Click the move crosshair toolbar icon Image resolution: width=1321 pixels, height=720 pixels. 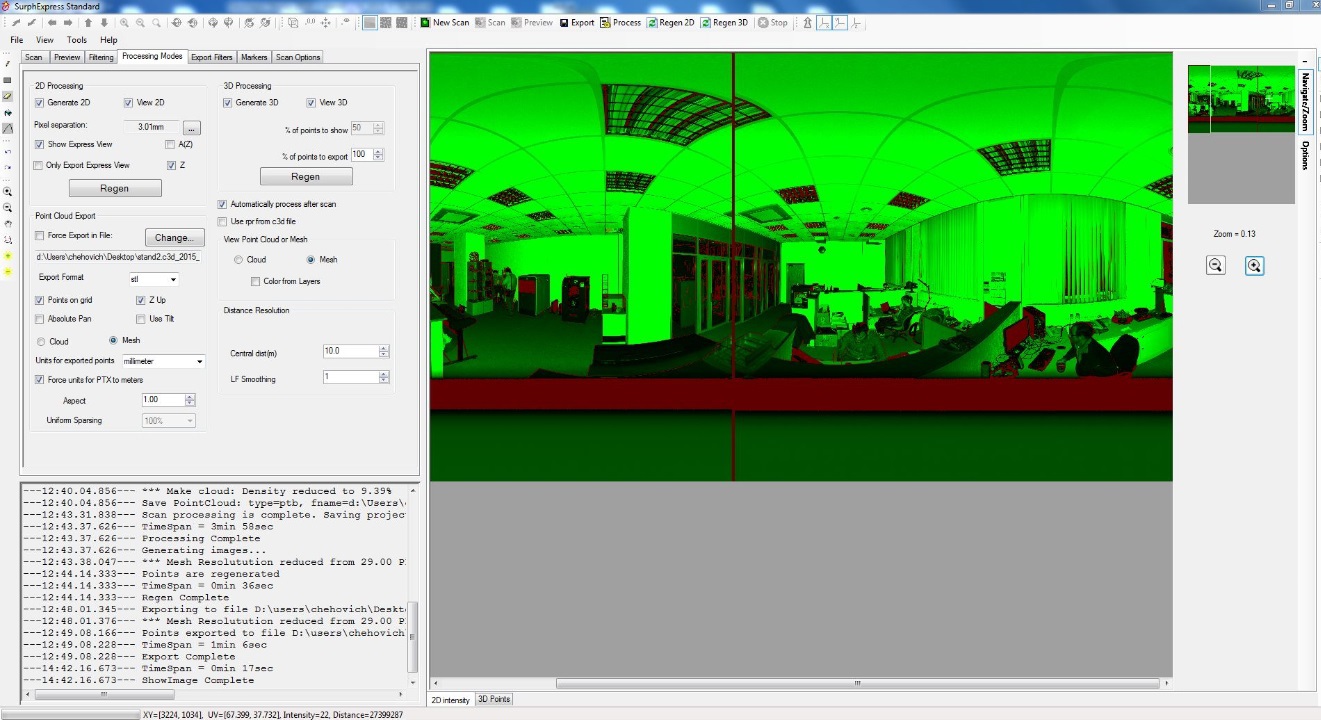(325, 22)
